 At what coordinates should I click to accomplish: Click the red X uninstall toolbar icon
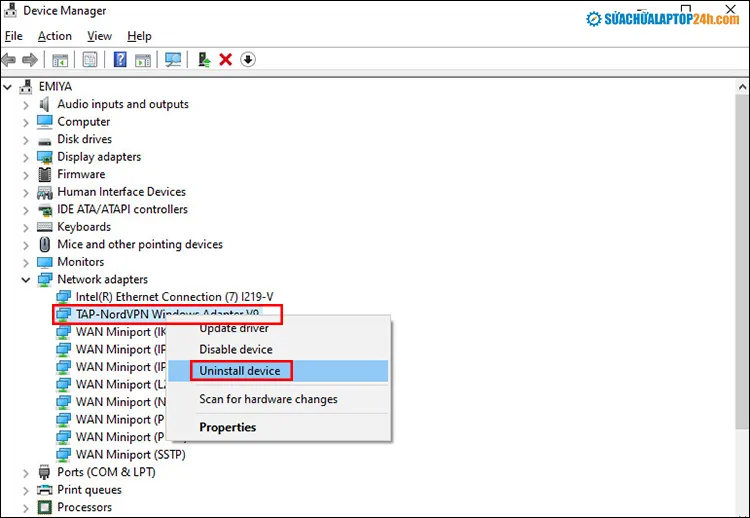point(226,60)
